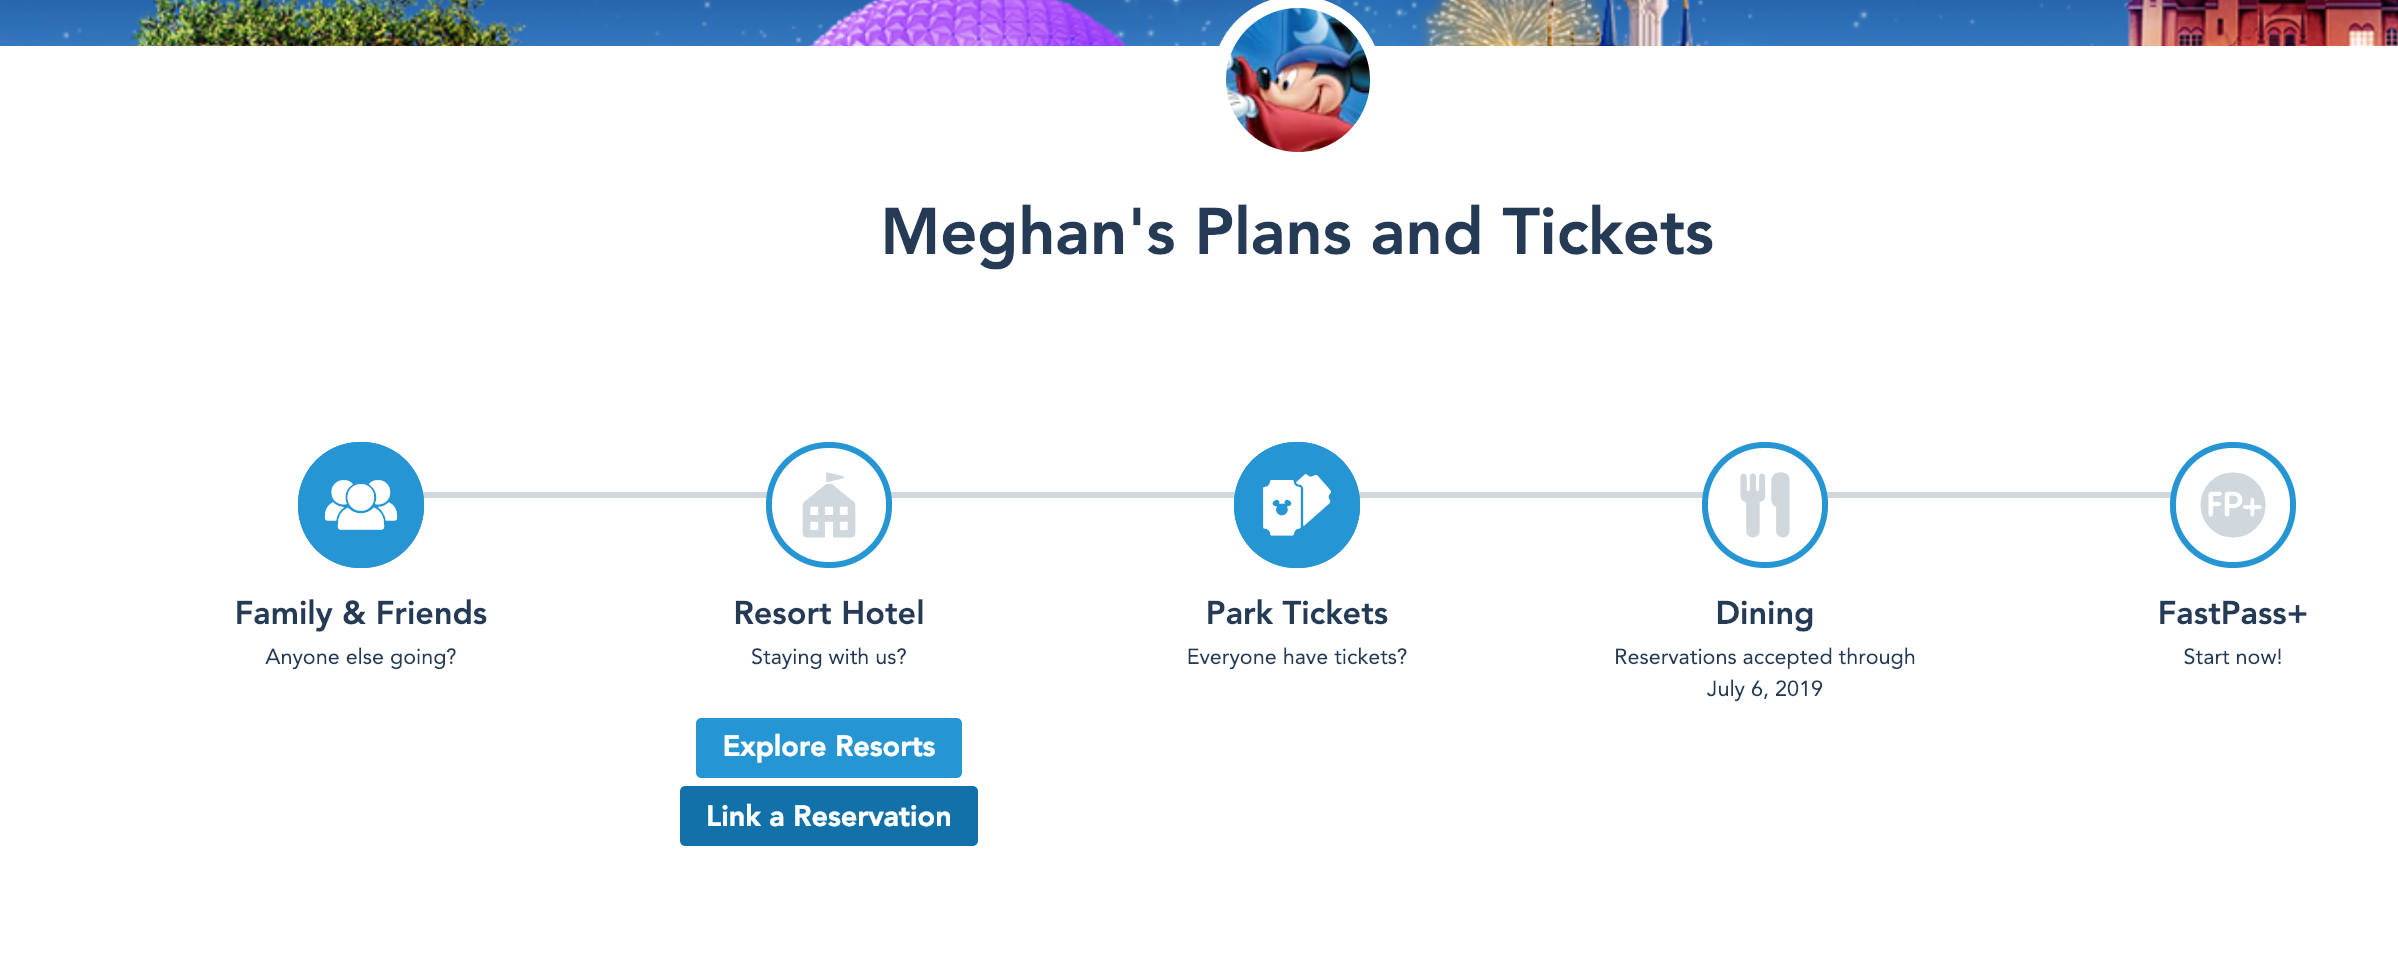Image resolution: width=2398 pixels, height=972 pixels.
Task: Click the Park Tickets heading
Action: [x=1296, y=613]
